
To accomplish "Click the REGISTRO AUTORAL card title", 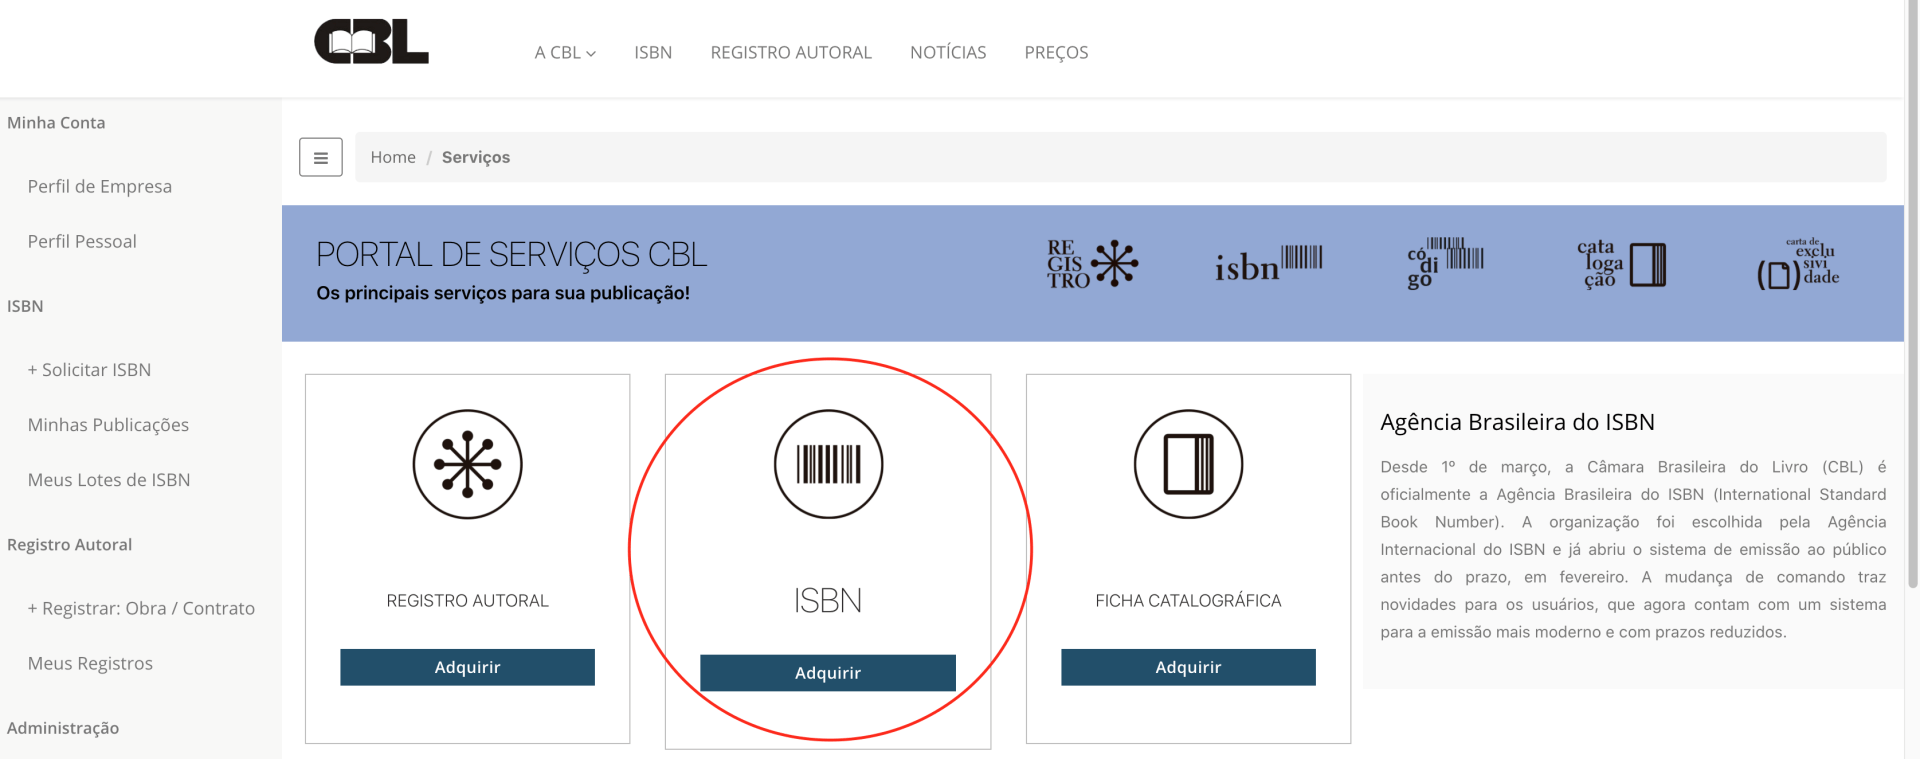I will coord(468,600).
